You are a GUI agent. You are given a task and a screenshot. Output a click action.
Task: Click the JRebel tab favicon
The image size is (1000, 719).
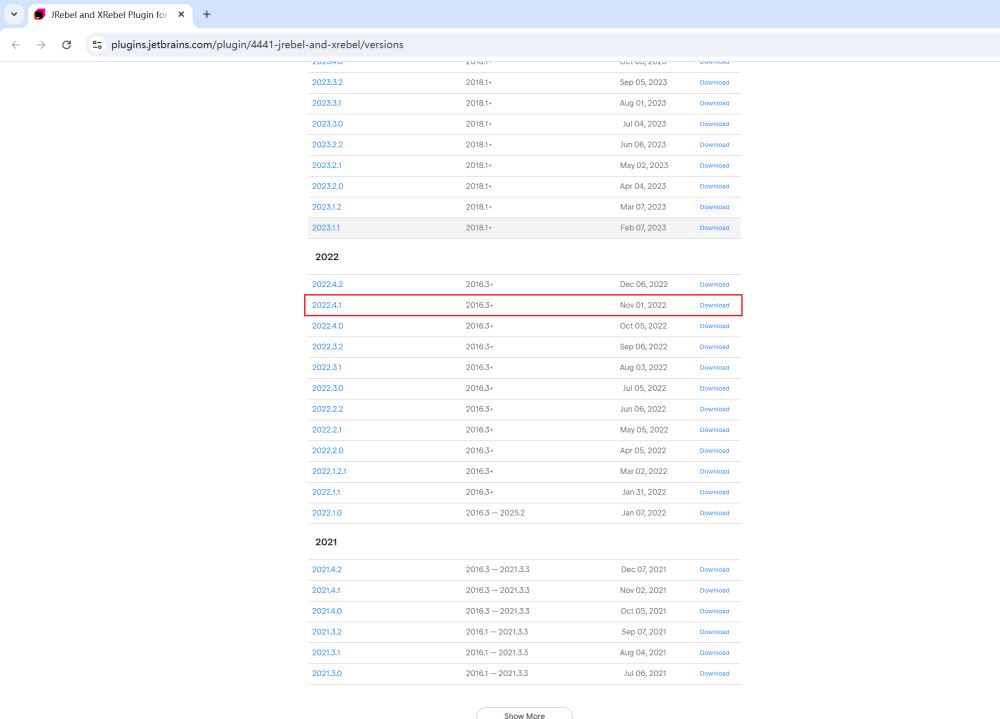(x=40, y=14)
